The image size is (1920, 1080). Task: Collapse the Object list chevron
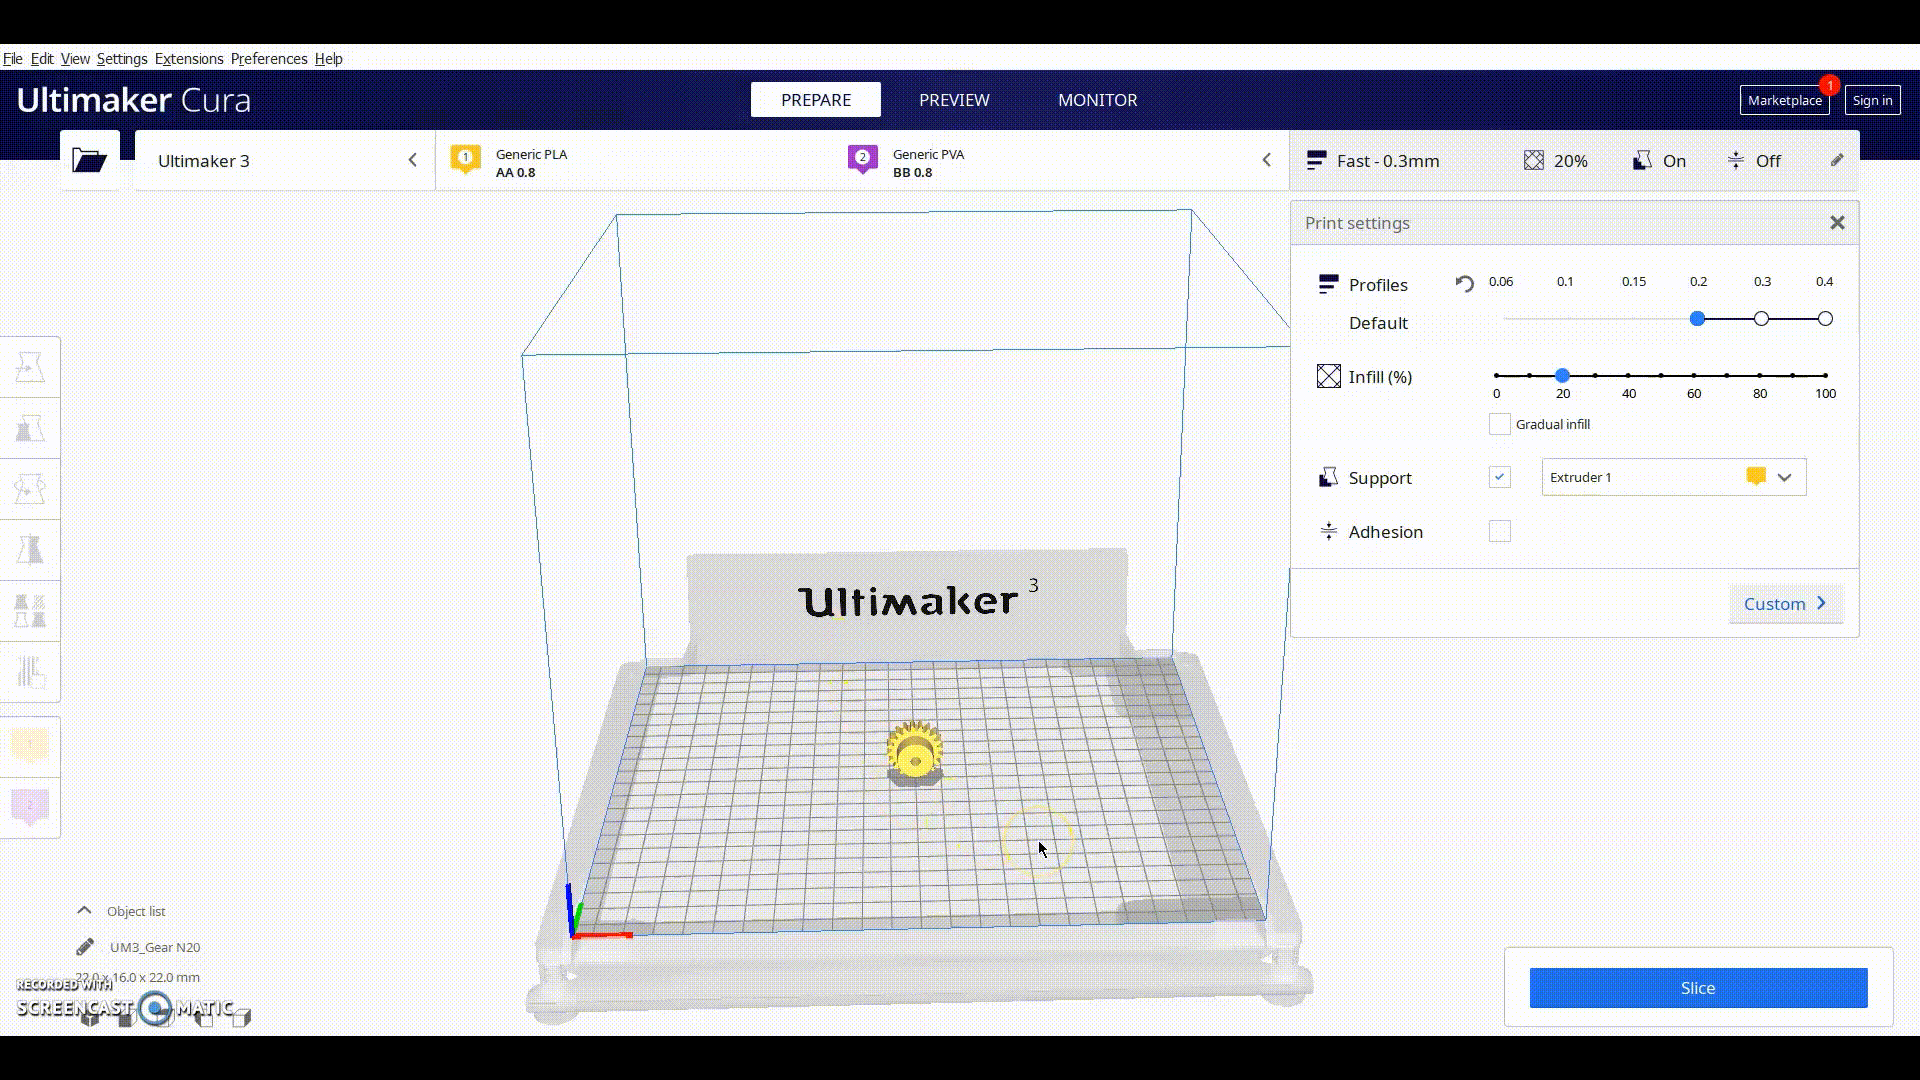click(84, 910)
